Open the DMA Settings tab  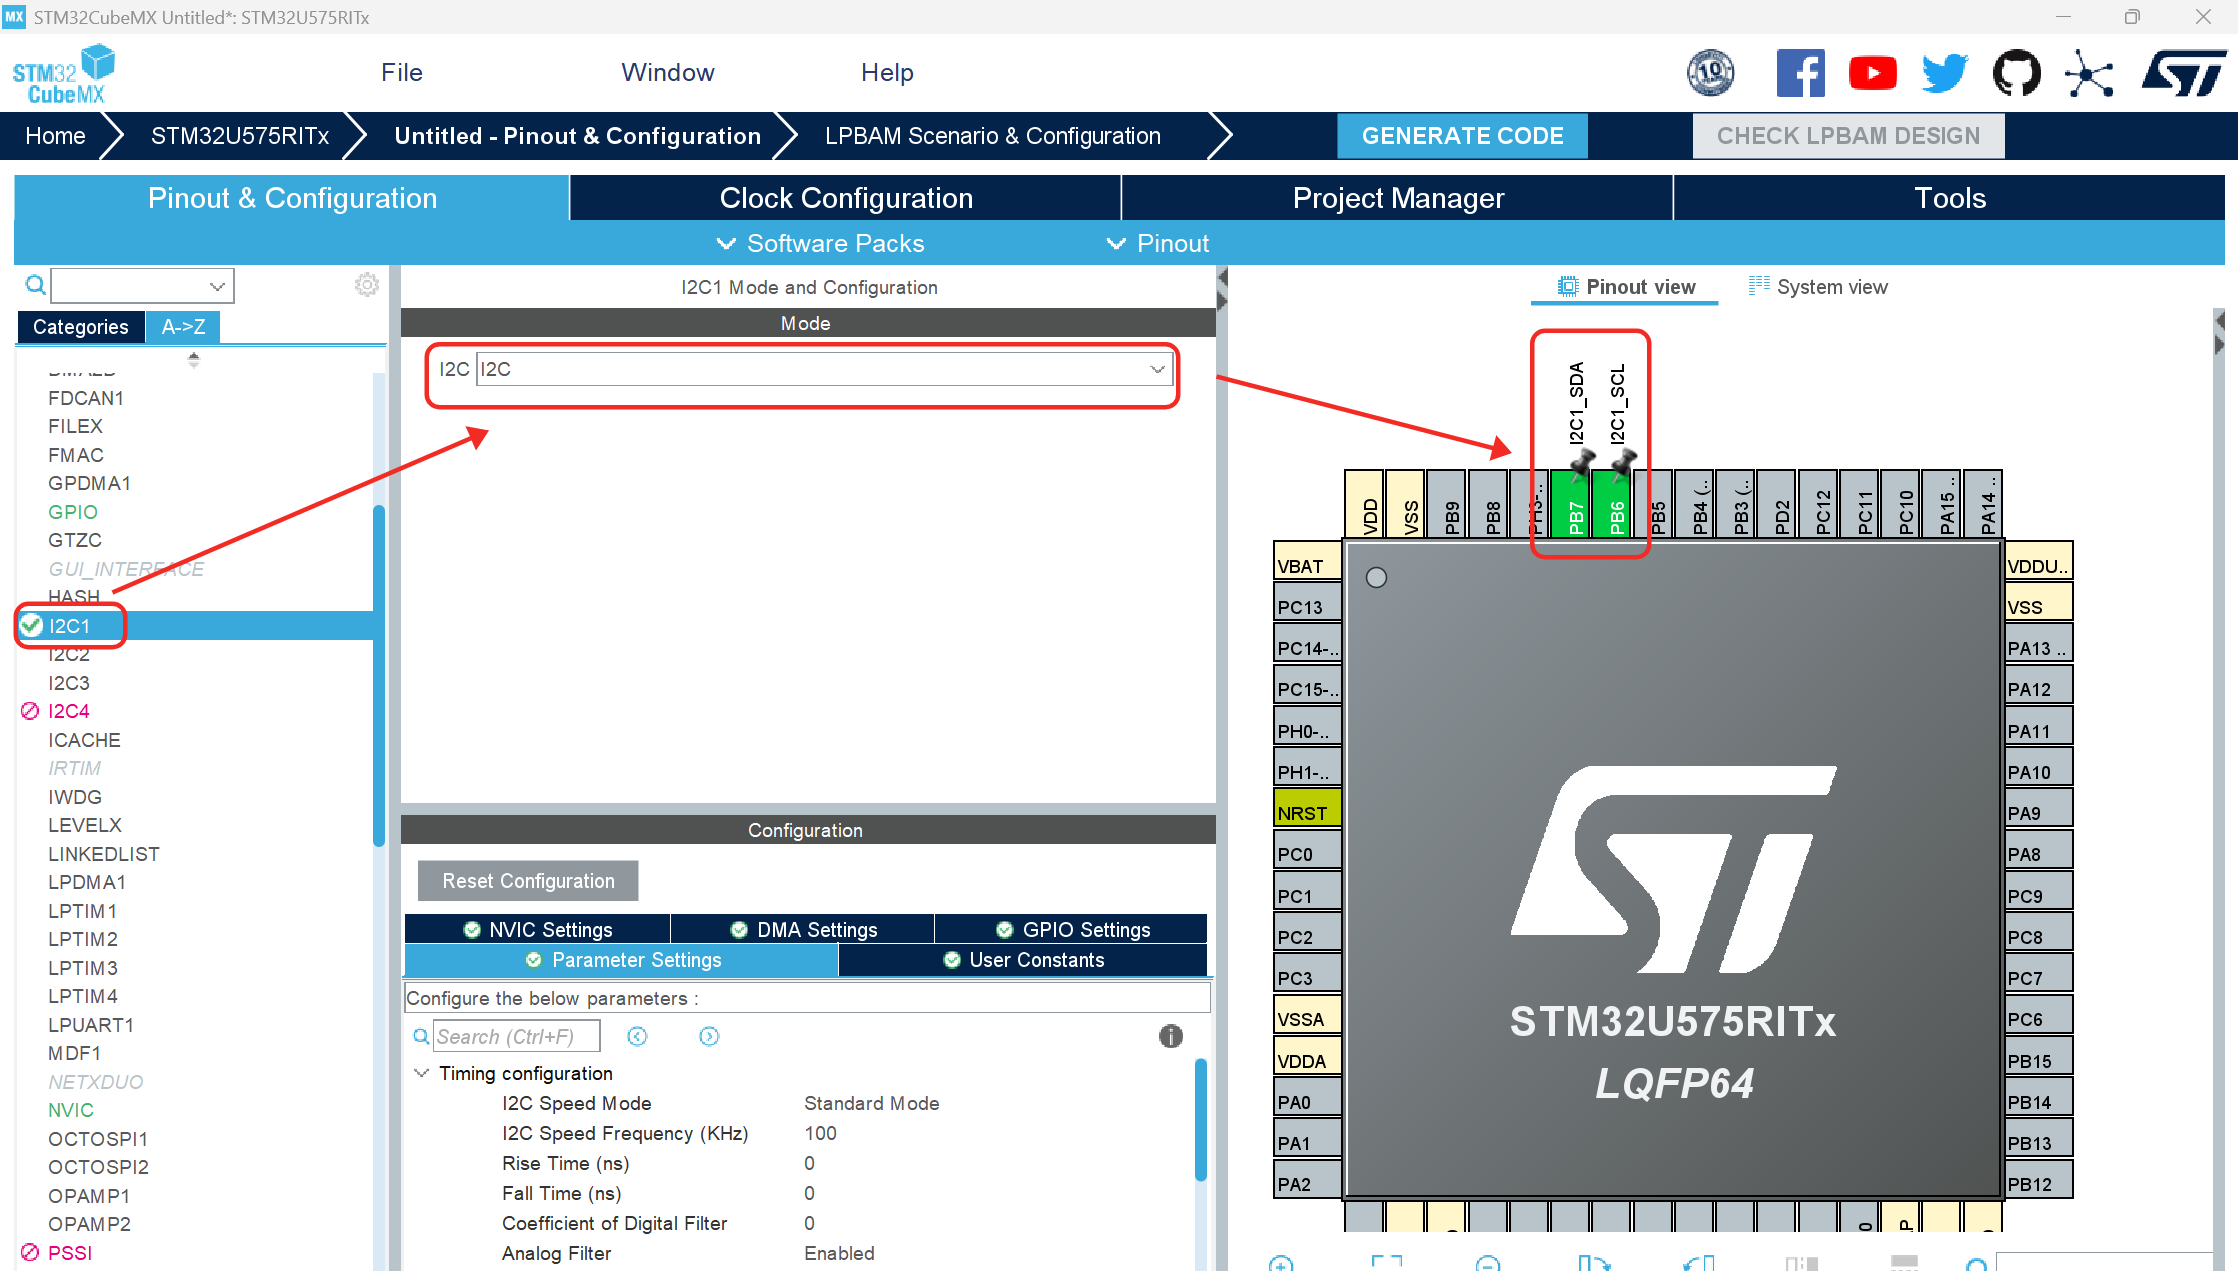point(803,930)
